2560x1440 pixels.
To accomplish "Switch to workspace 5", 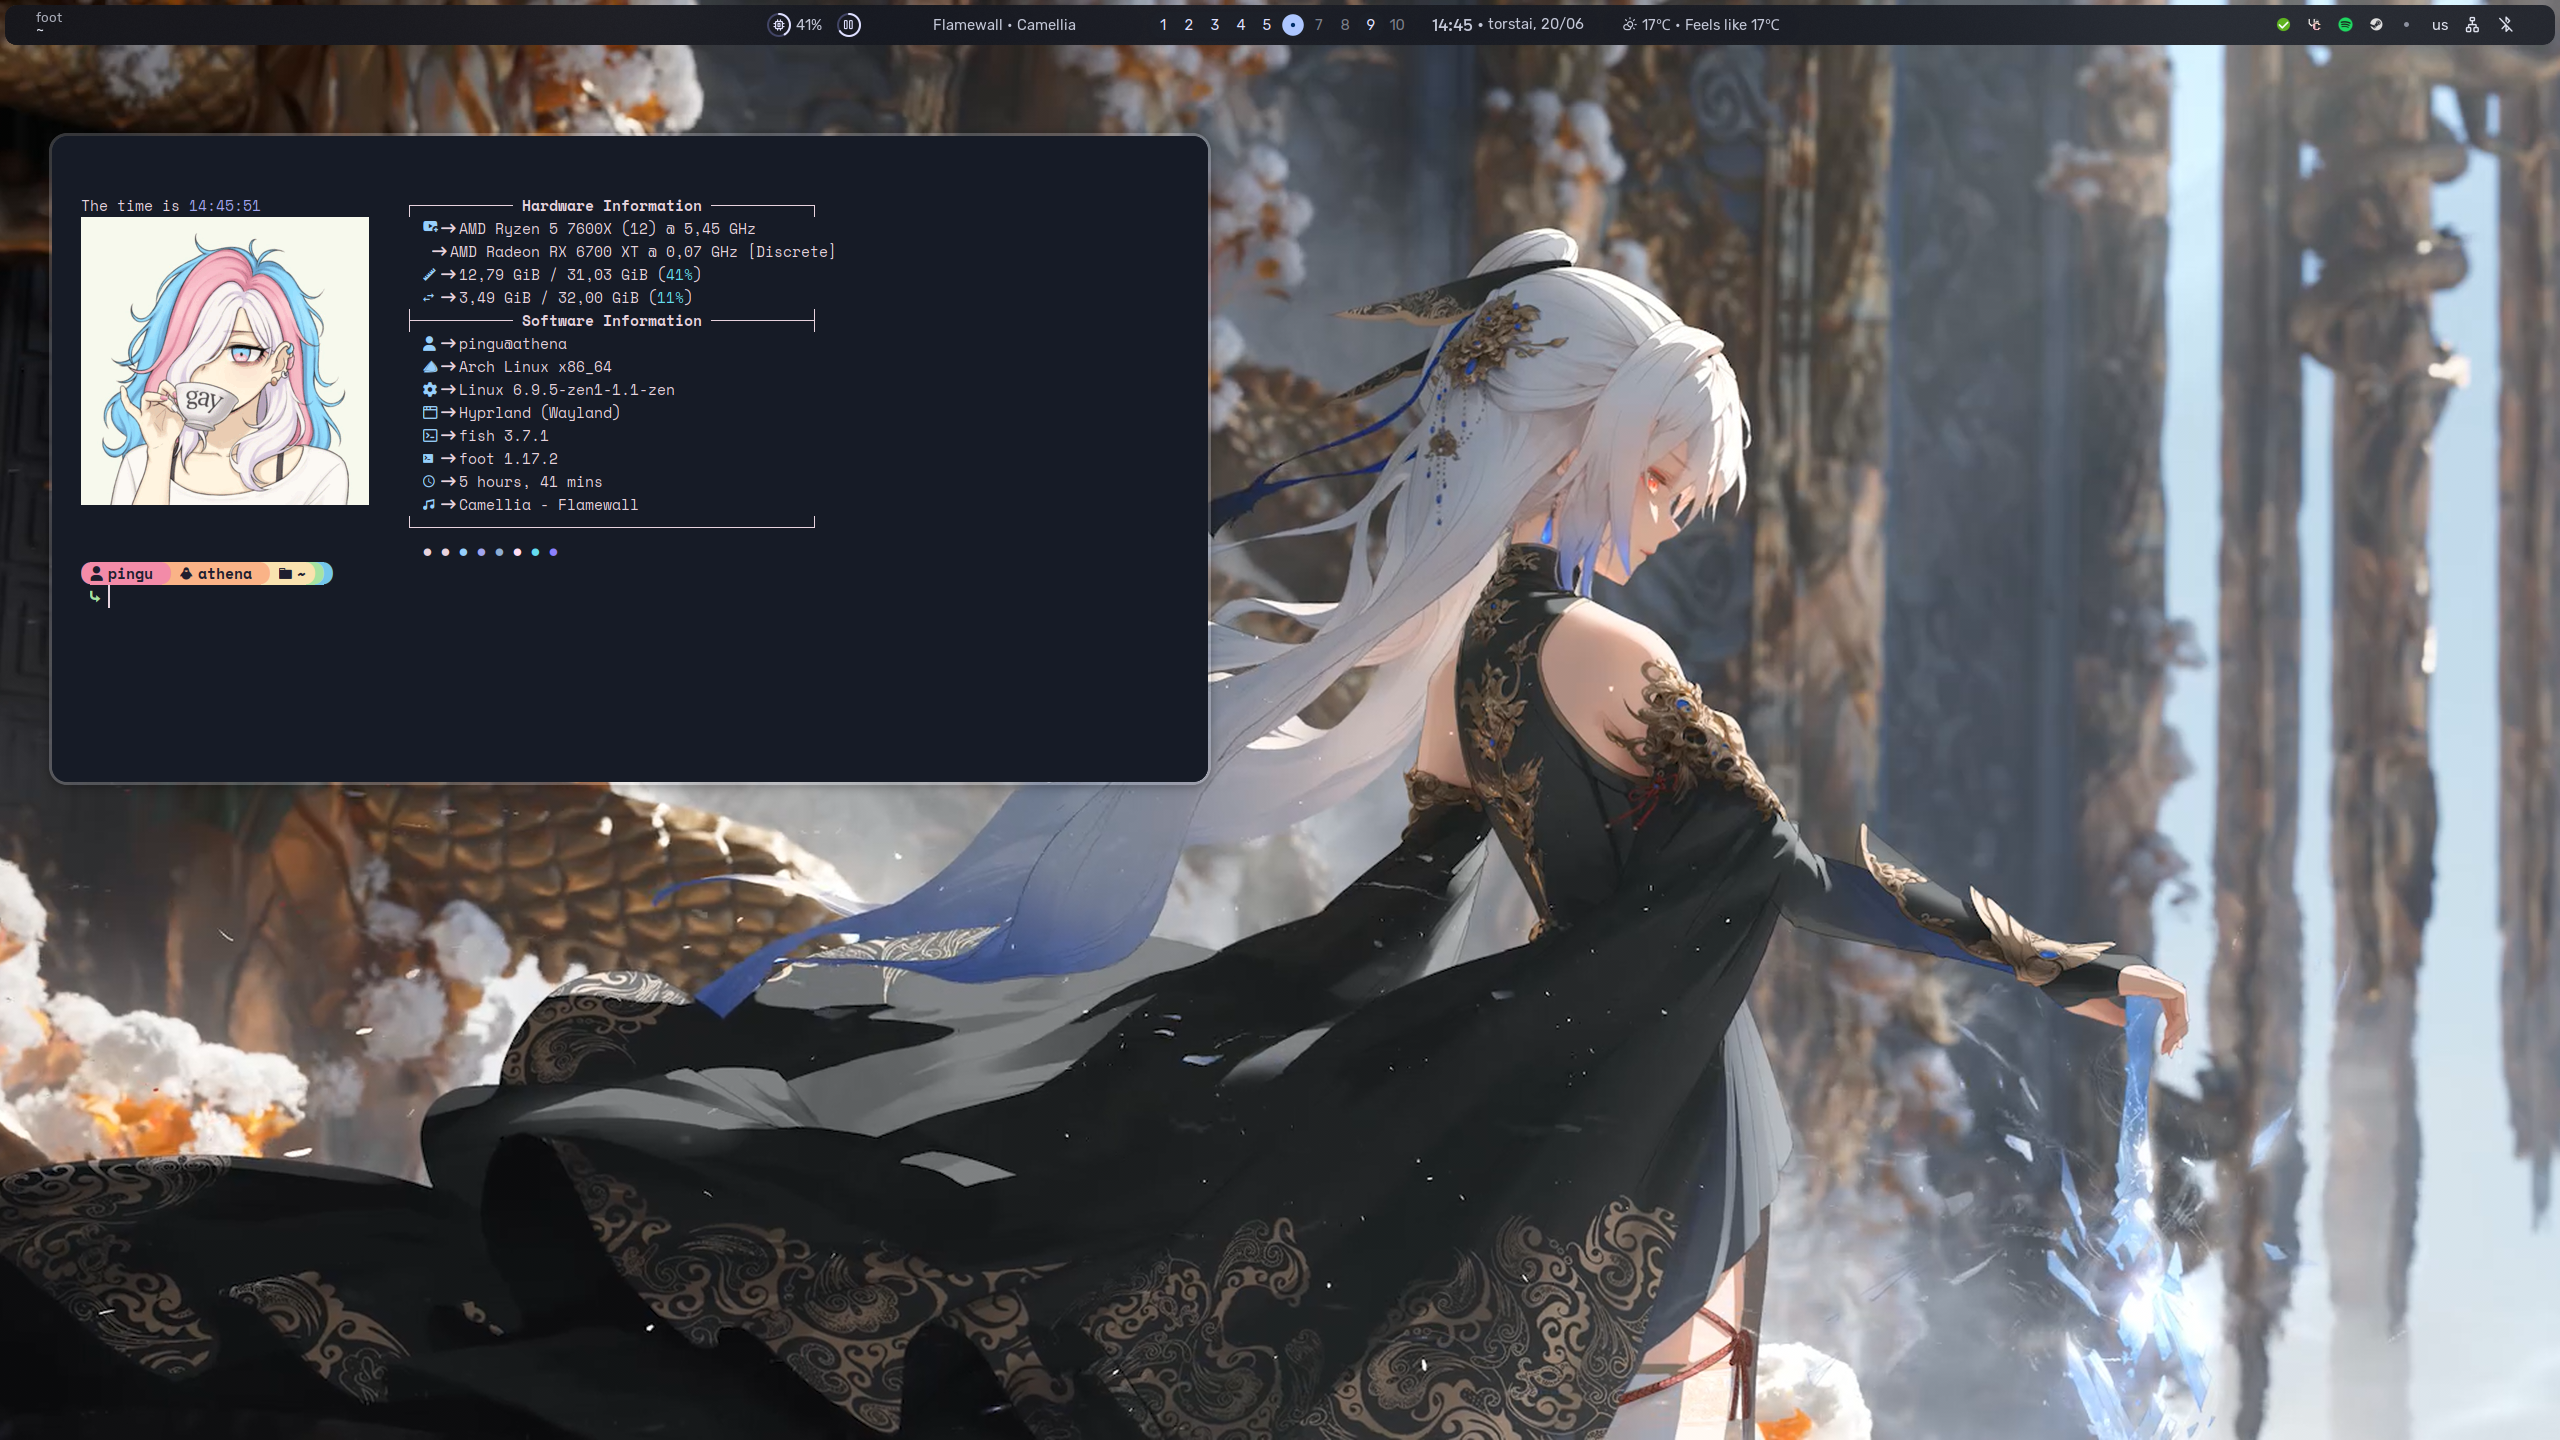I will tap(1267, 25).
